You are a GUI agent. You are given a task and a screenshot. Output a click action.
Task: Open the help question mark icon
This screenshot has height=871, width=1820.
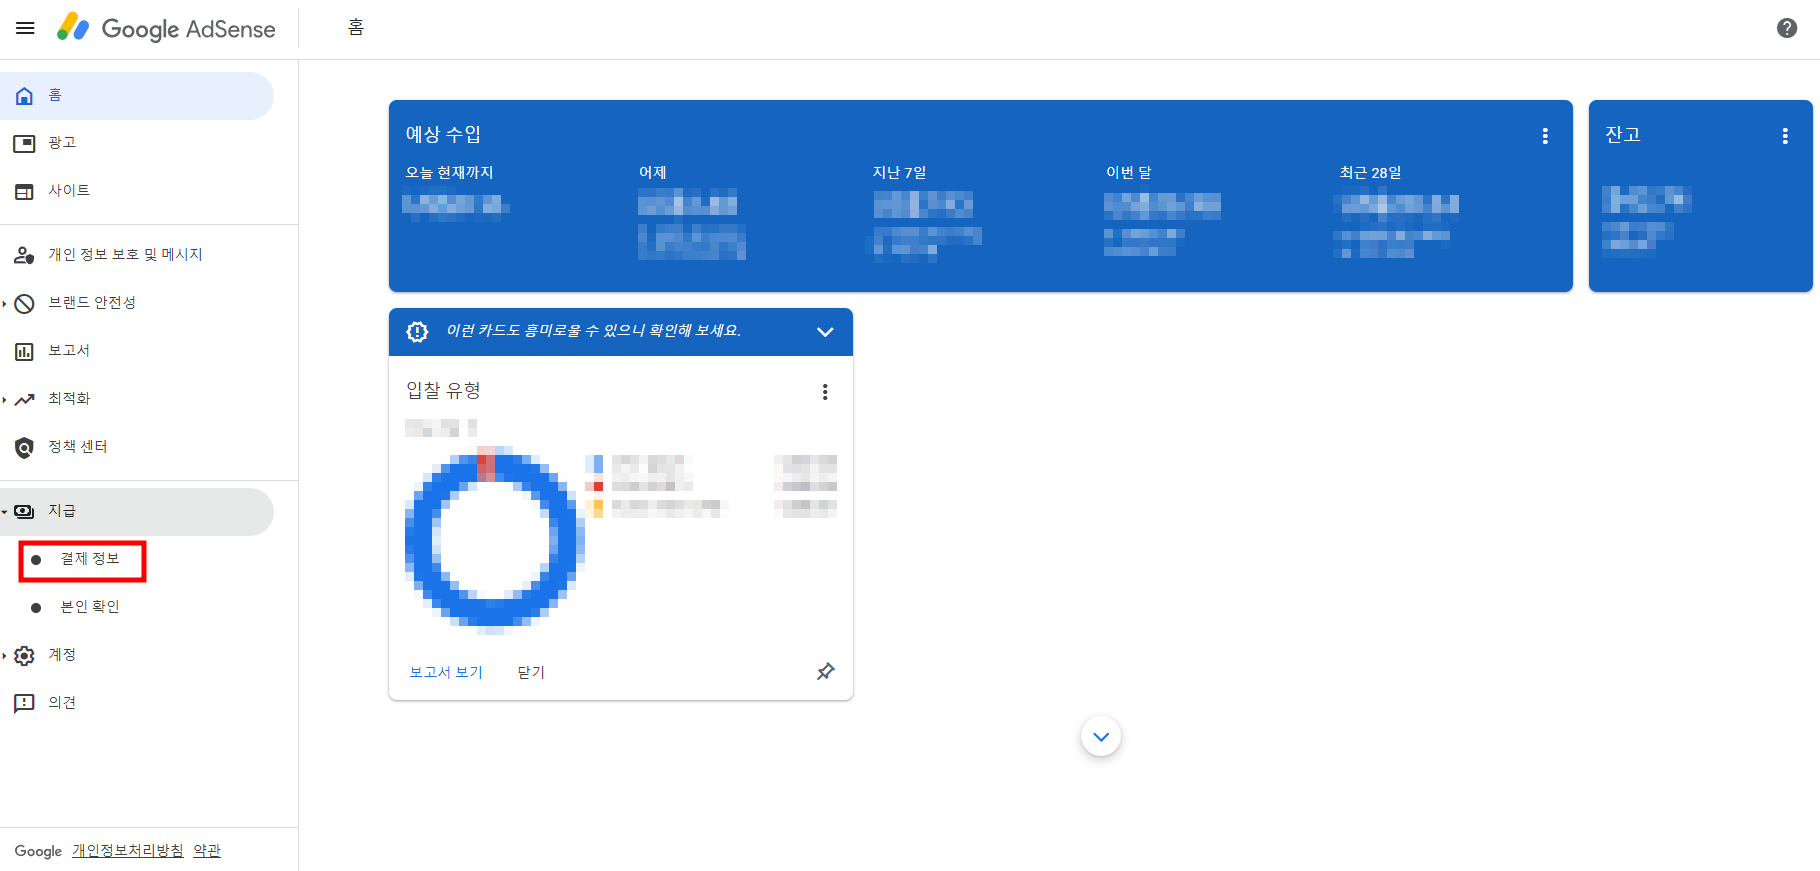1787,28
